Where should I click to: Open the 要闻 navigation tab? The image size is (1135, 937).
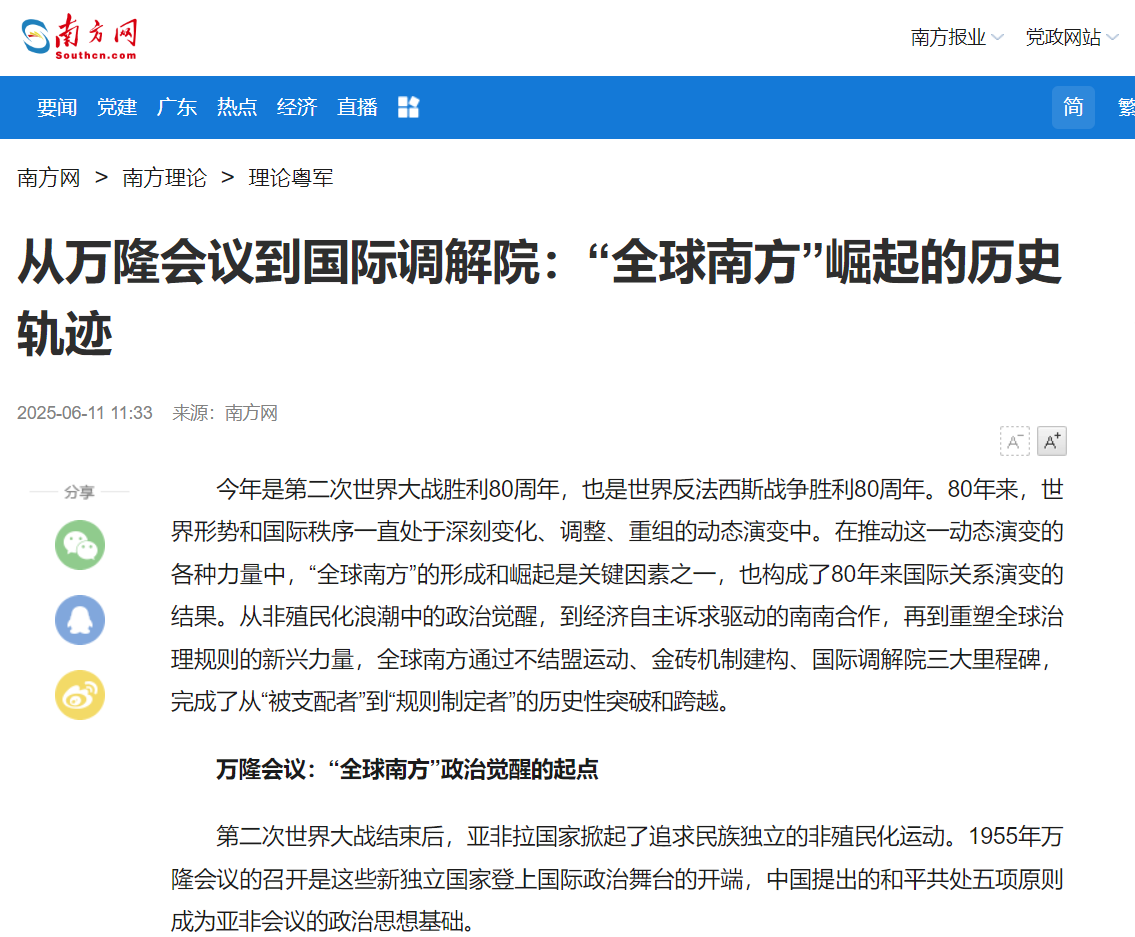[x=57, y=107]
